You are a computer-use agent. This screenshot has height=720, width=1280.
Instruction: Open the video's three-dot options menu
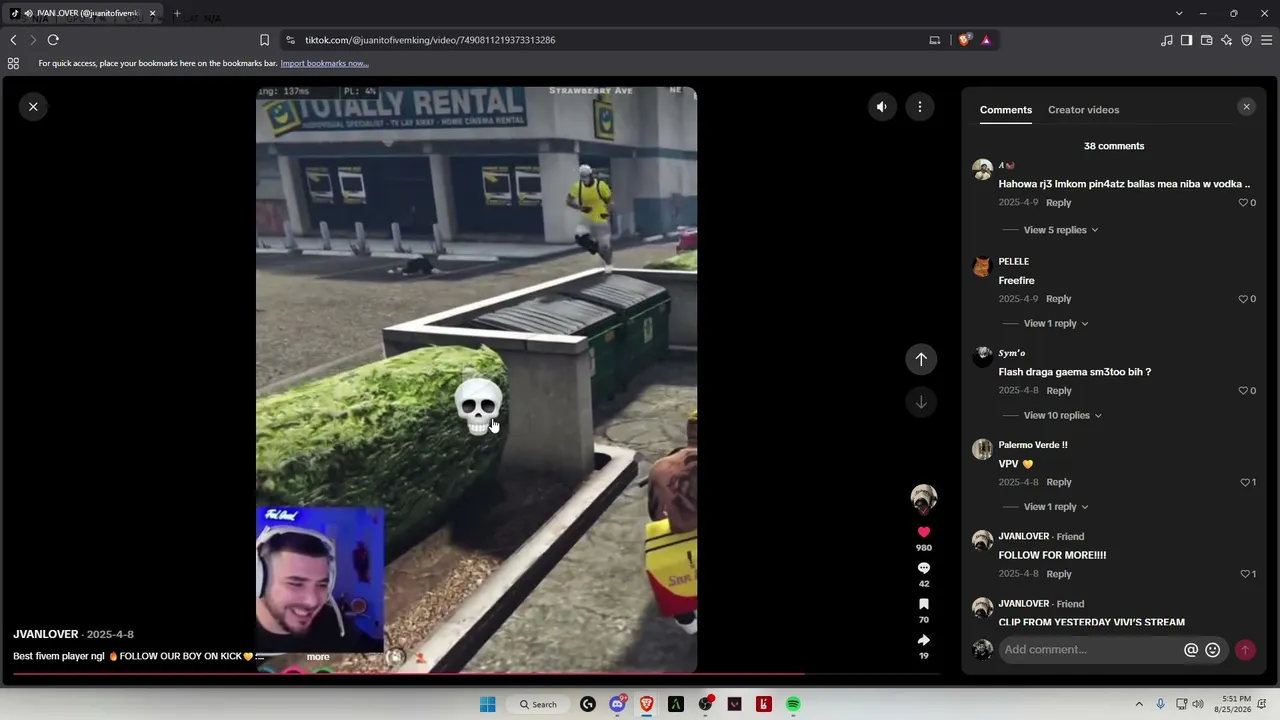[920, 107]
